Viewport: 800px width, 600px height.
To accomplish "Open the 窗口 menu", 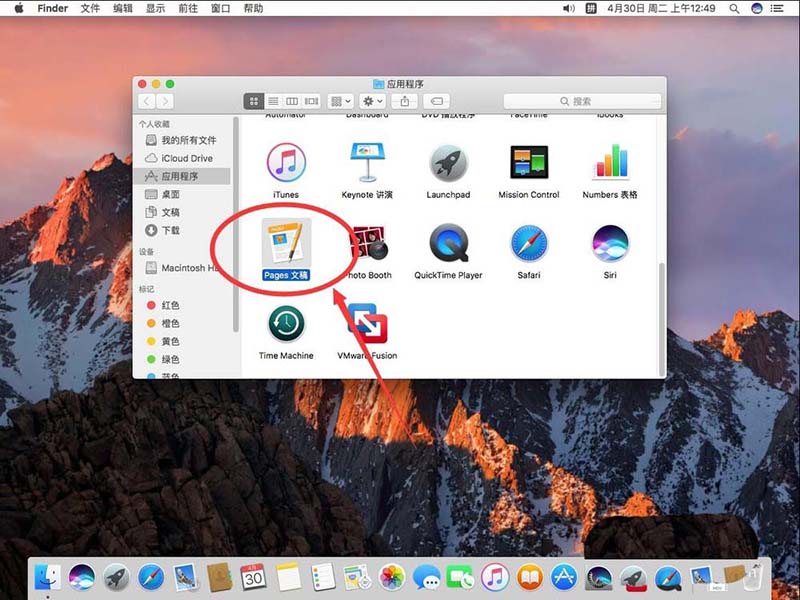I will pyautogui.click(x=220, y=8).
